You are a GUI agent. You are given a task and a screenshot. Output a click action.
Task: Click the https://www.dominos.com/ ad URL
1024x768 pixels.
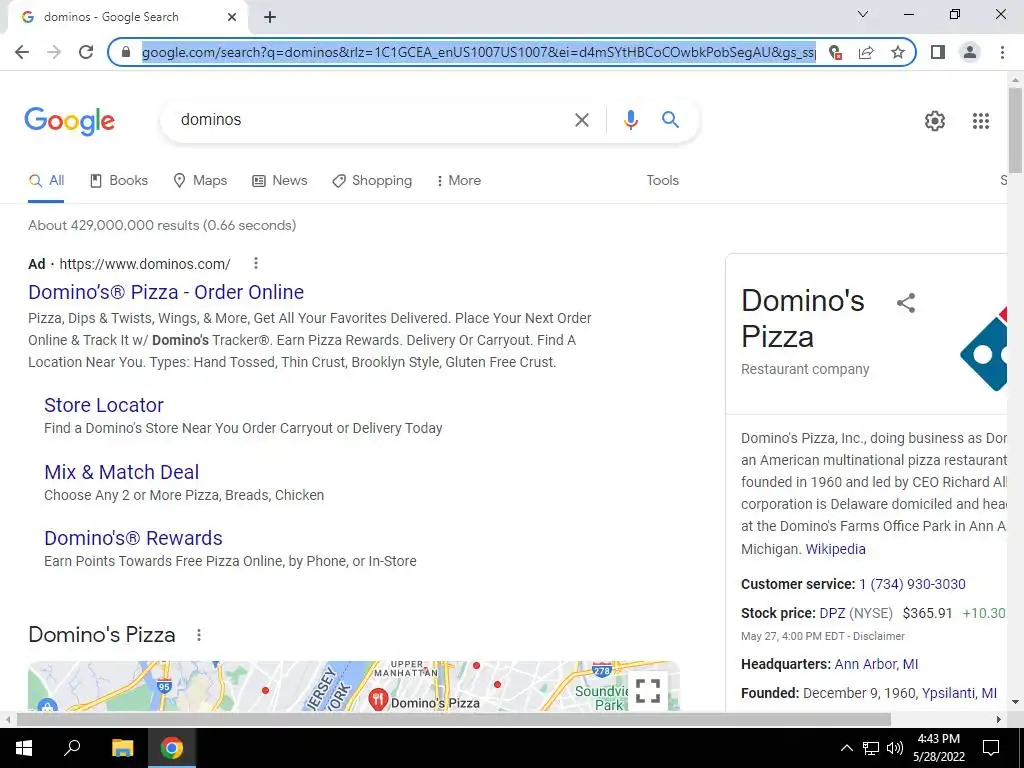point(145,264)
